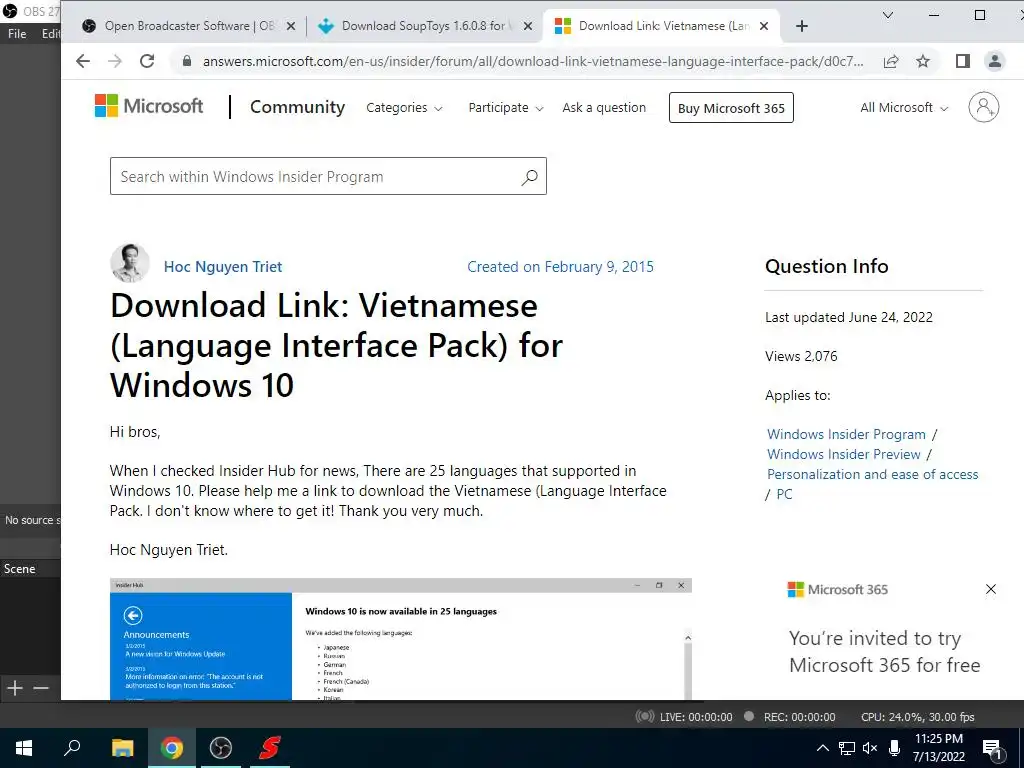
Task: Open Windows taskbar search
Action: coord(72,748)
